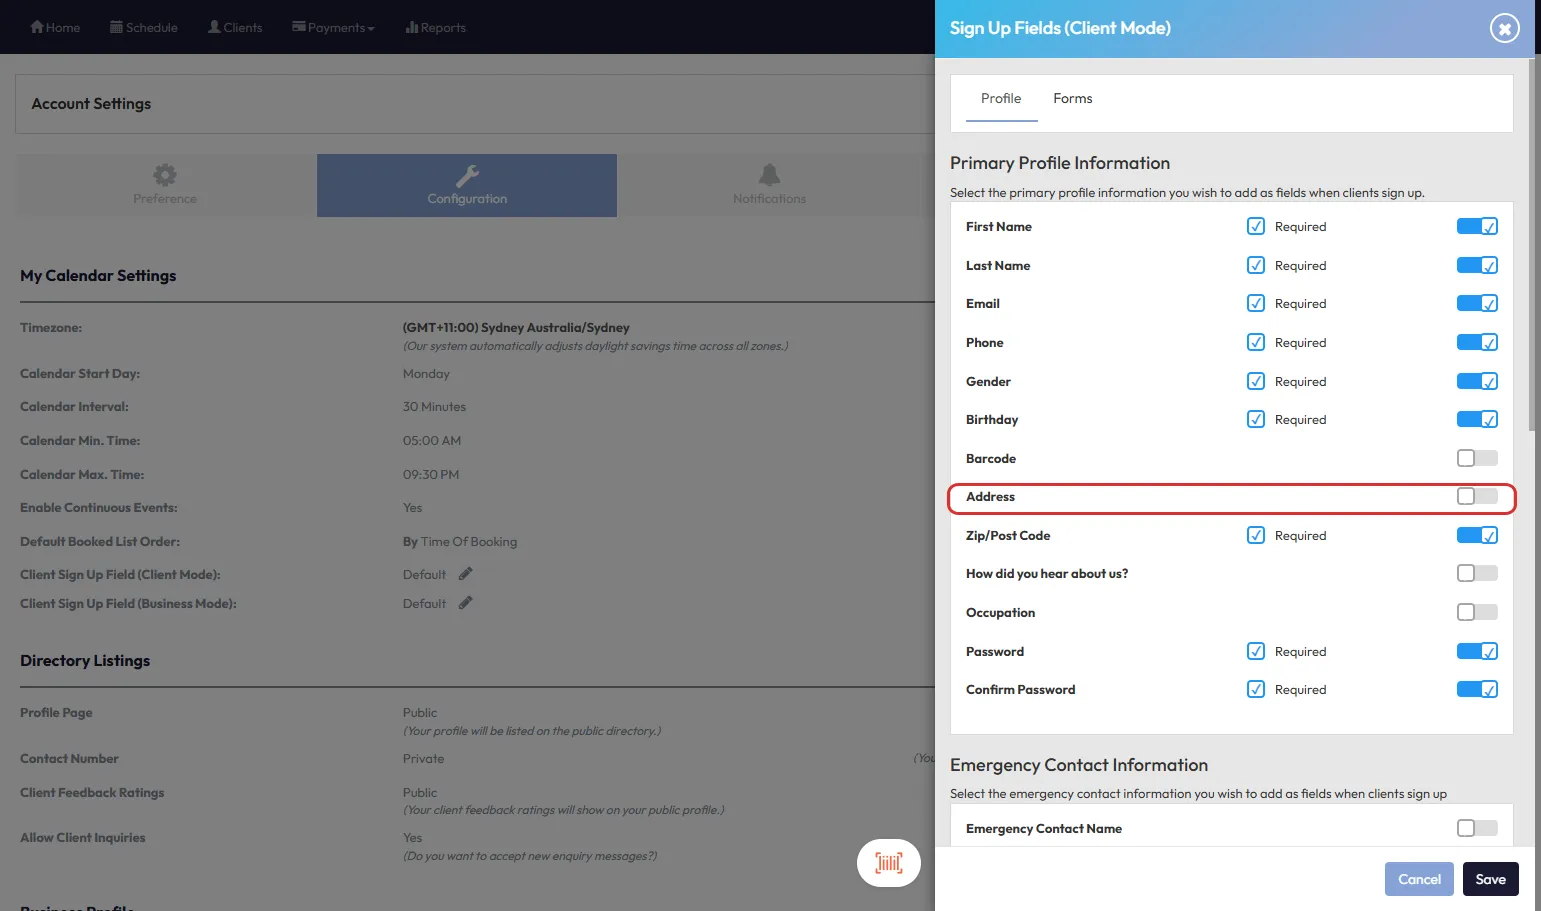Click the orange barcode scanner icon
Image resolution: width=1541 pixels, height=911 pixels.
point(888,862)
